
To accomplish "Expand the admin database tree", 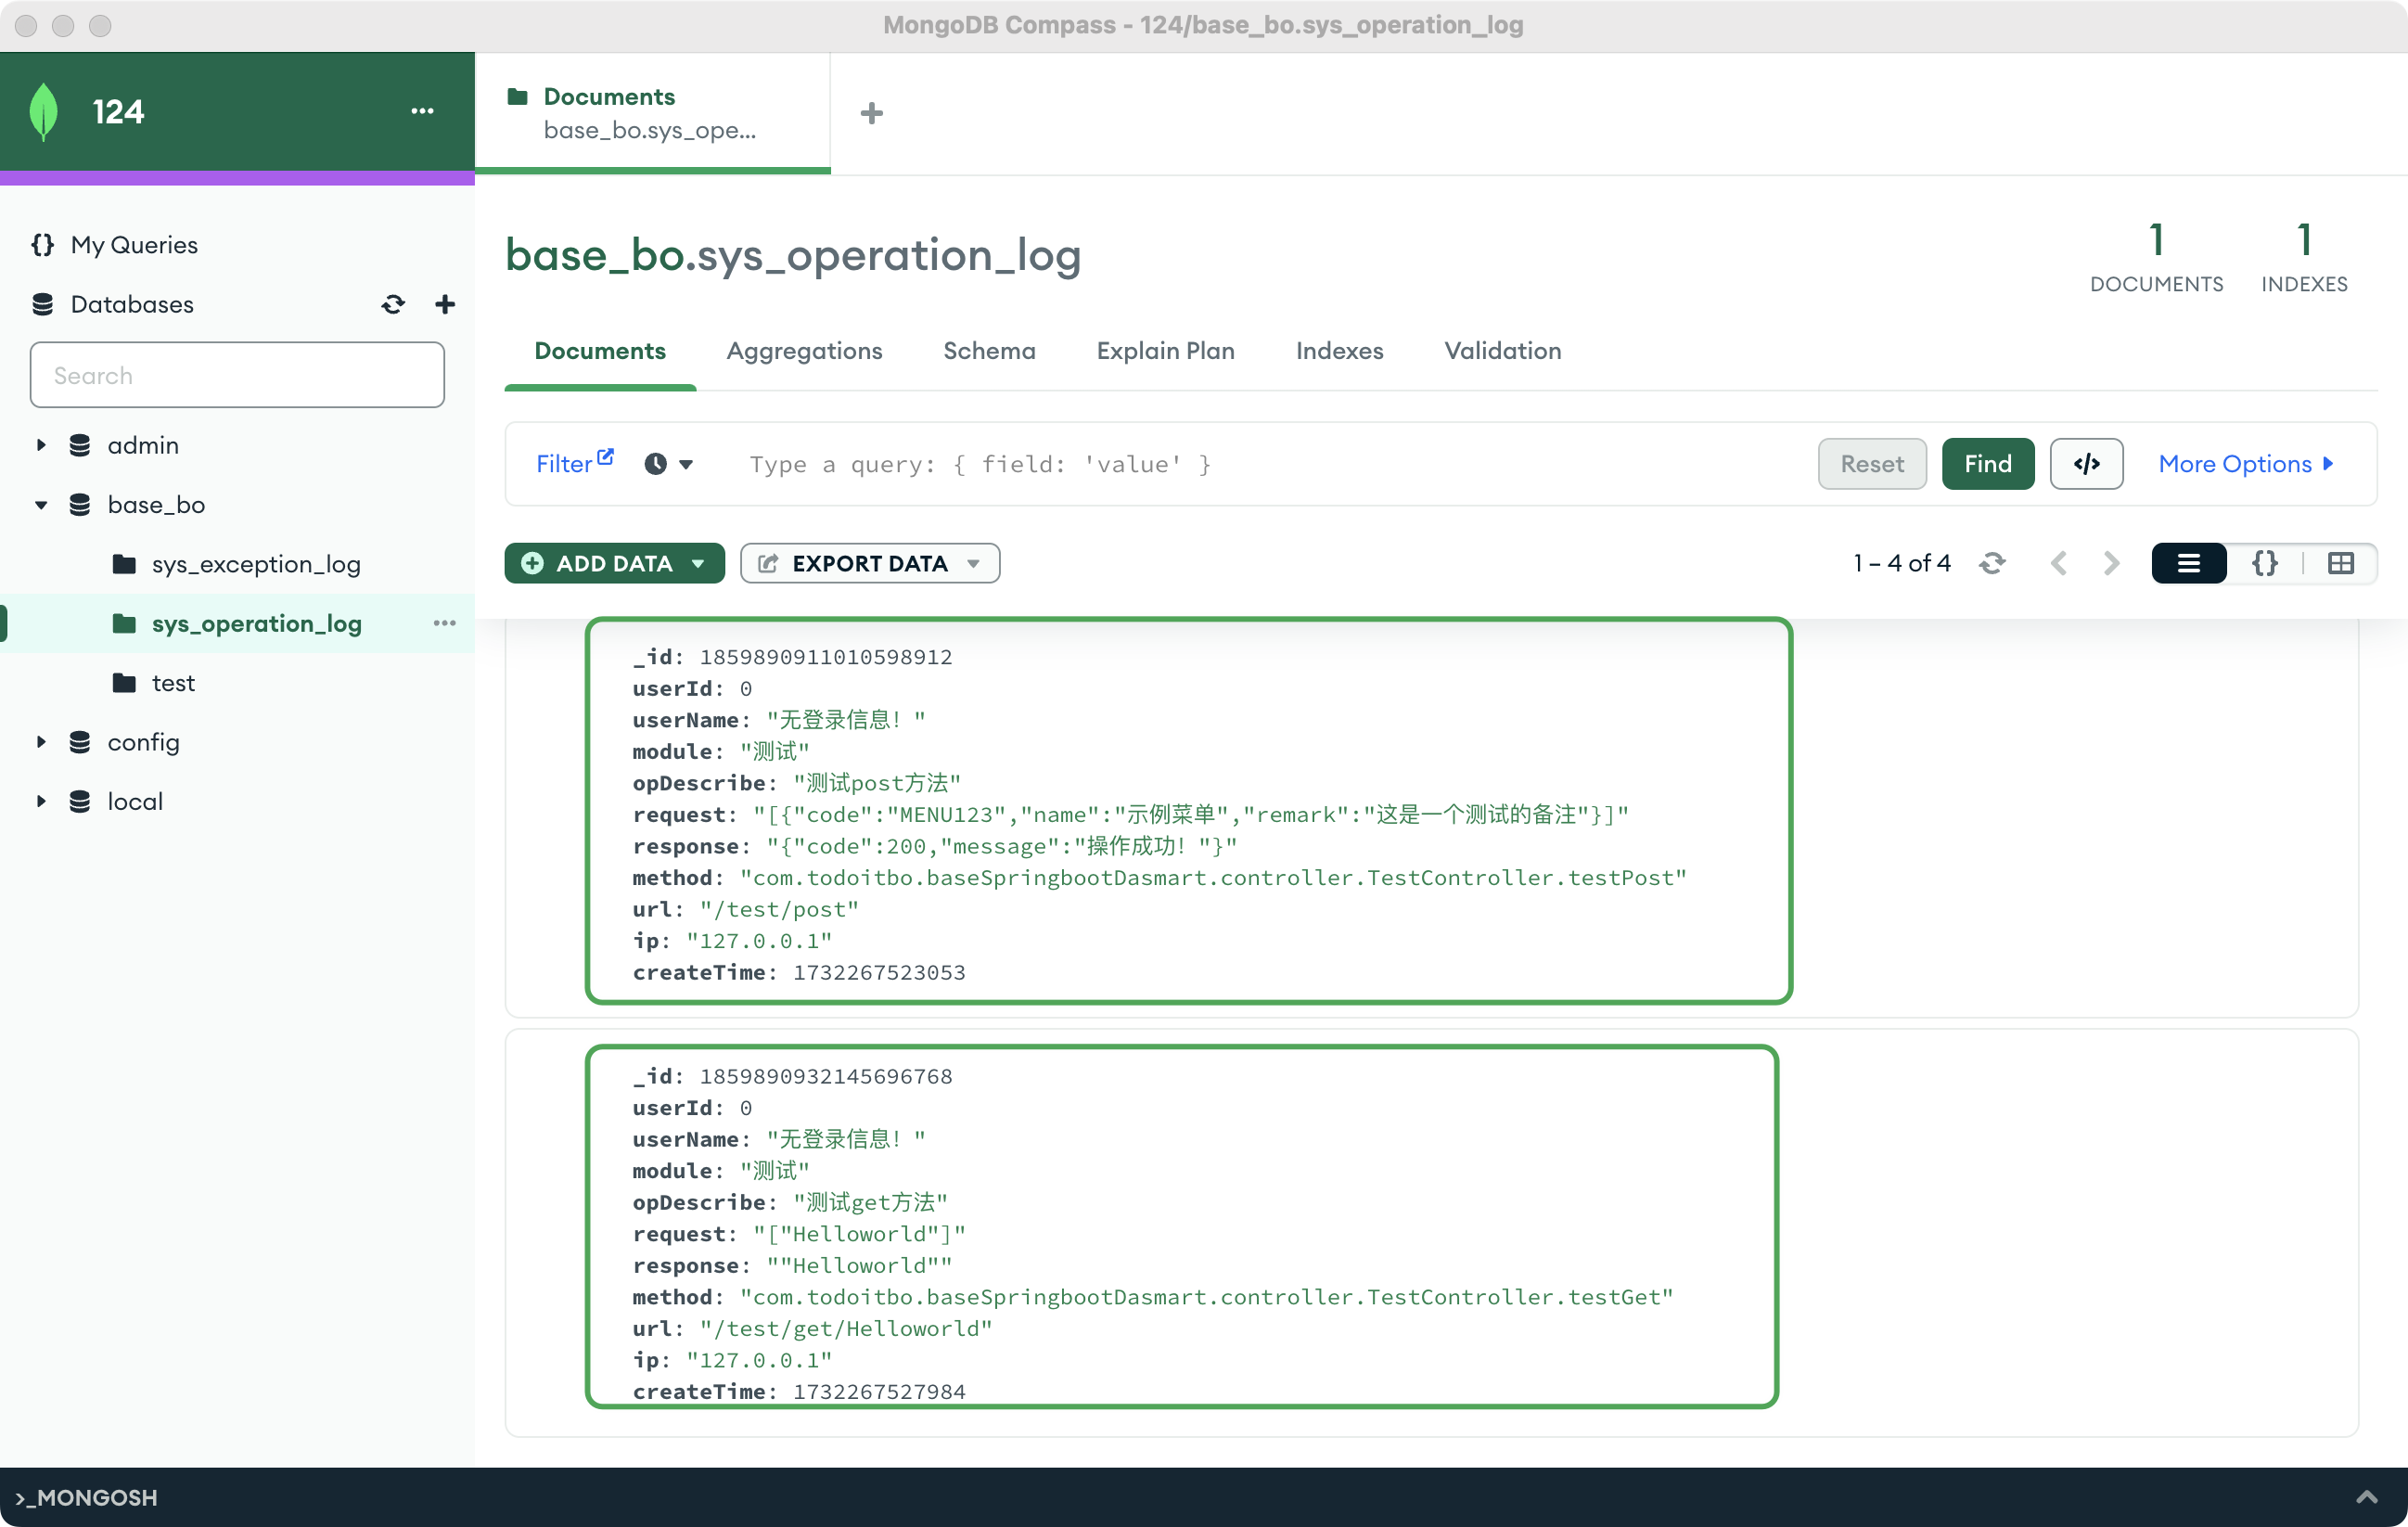I will pyautogui.click(x=41, y=445).
